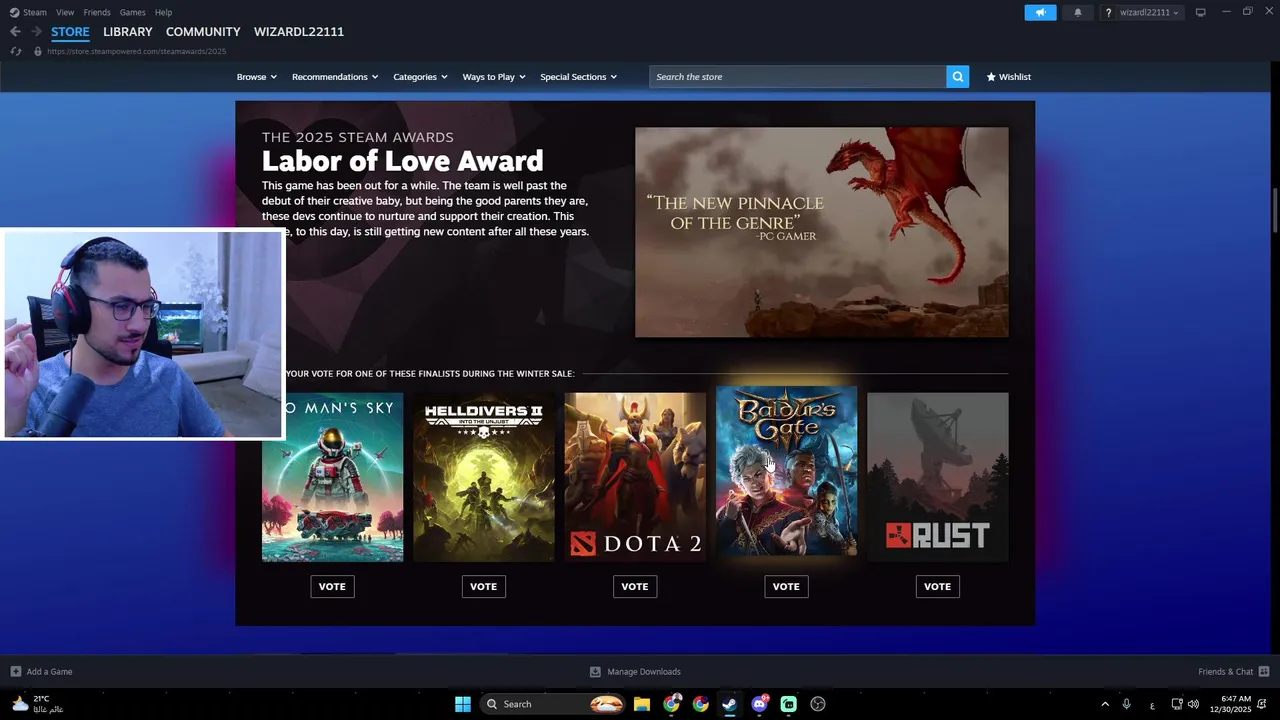Open the OBS Studio taskbar icon

click(818, 704)
